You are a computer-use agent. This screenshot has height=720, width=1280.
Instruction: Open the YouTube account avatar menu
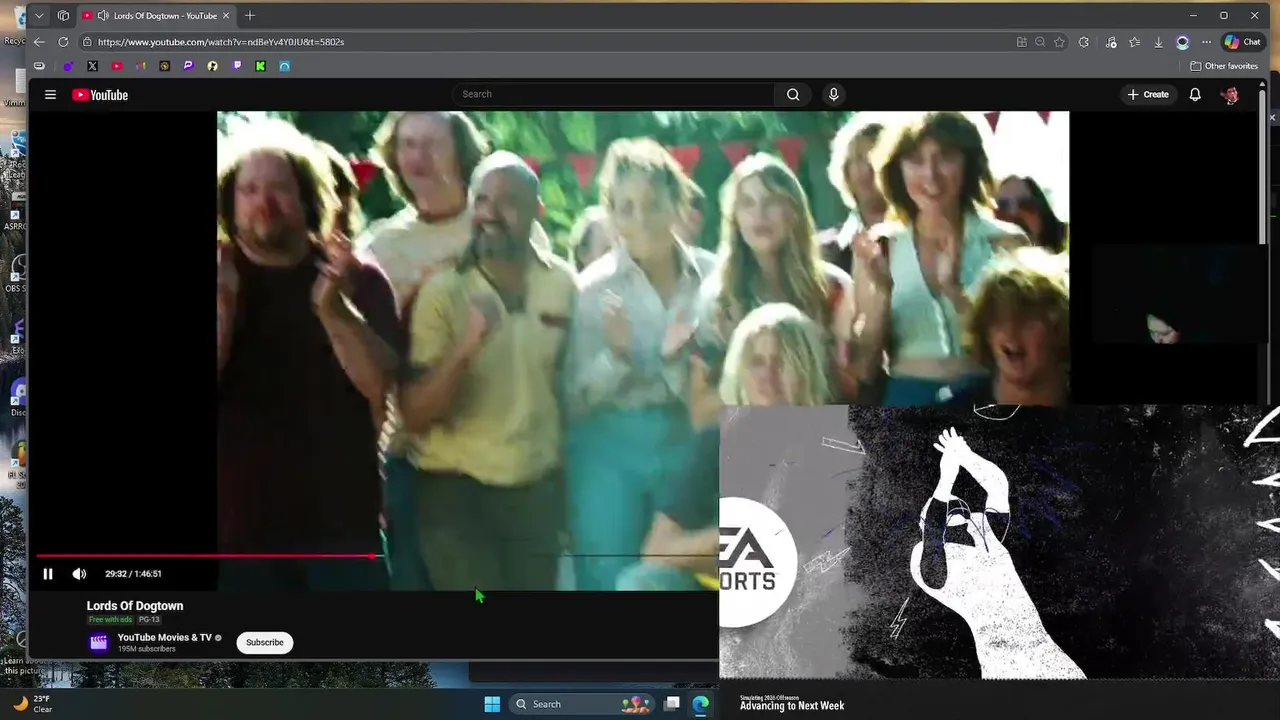click(1230, 95)
